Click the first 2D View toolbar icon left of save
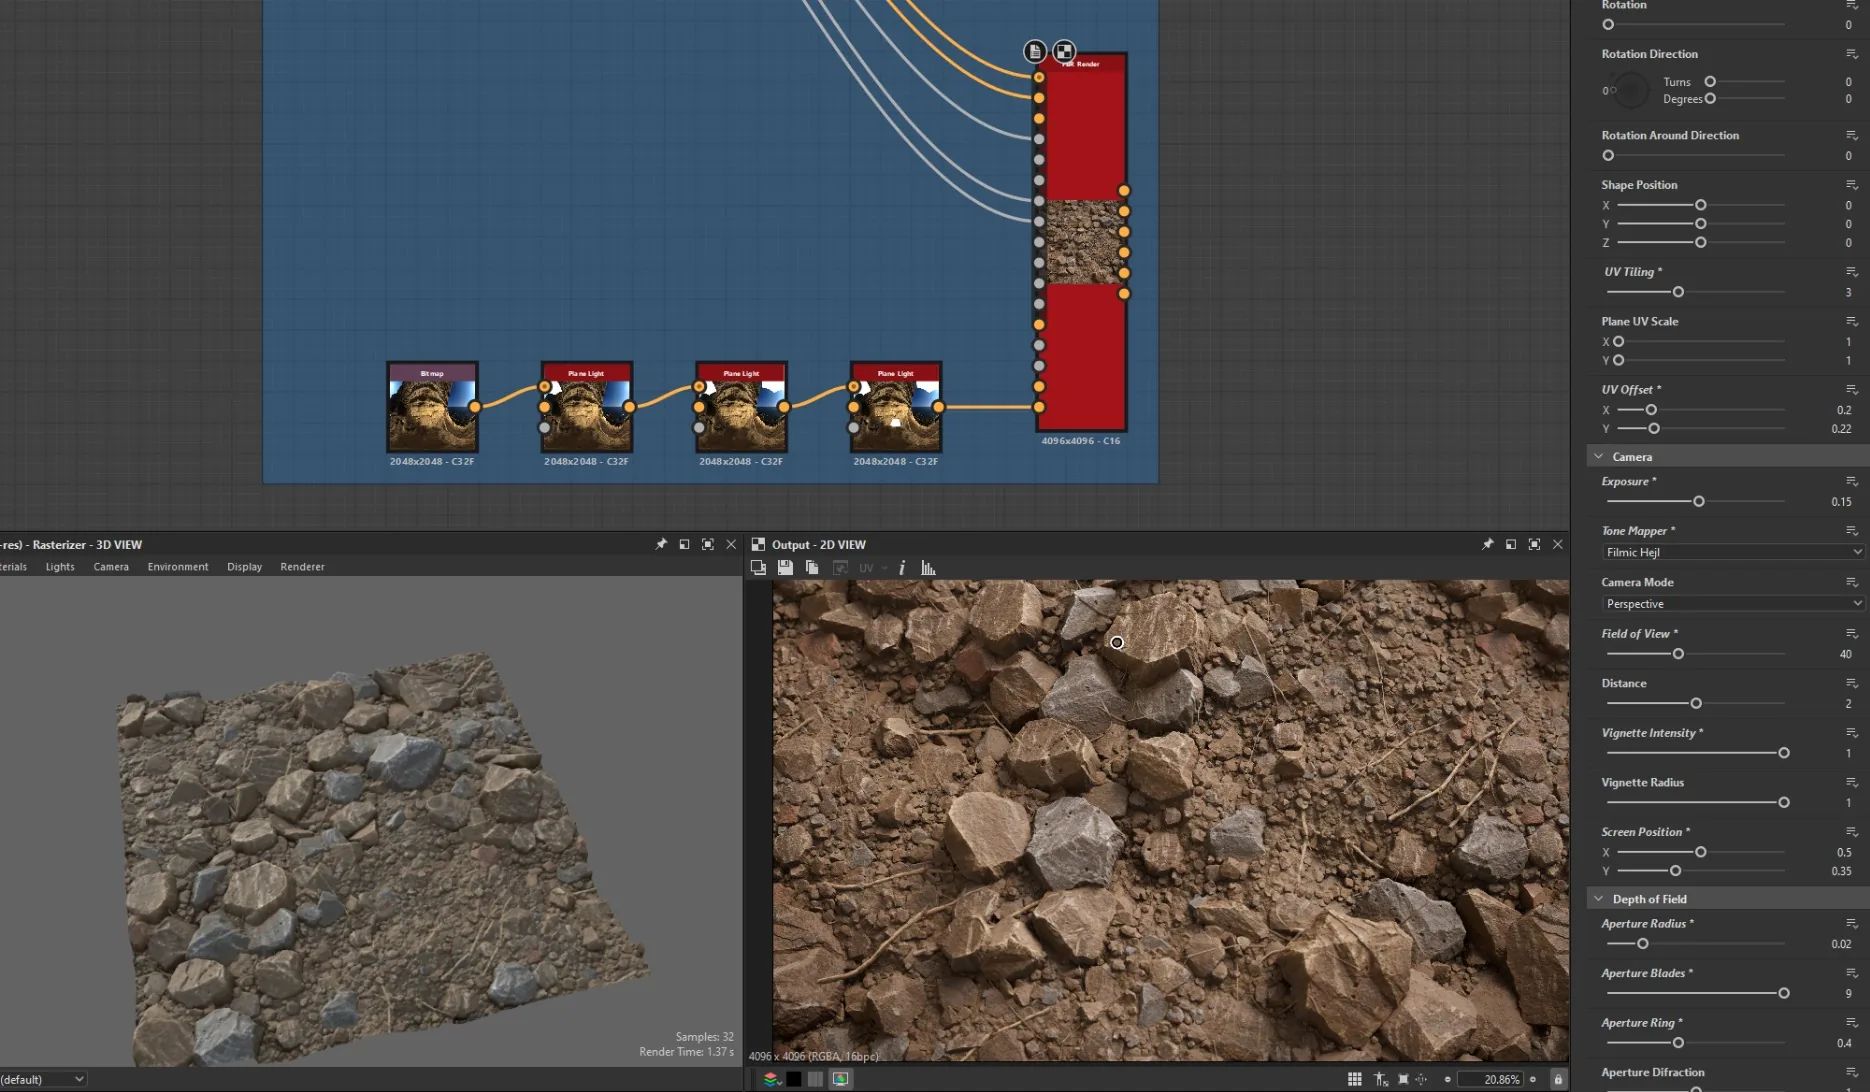This screenshot has width=1870, height=1092. tap(758, 568)
